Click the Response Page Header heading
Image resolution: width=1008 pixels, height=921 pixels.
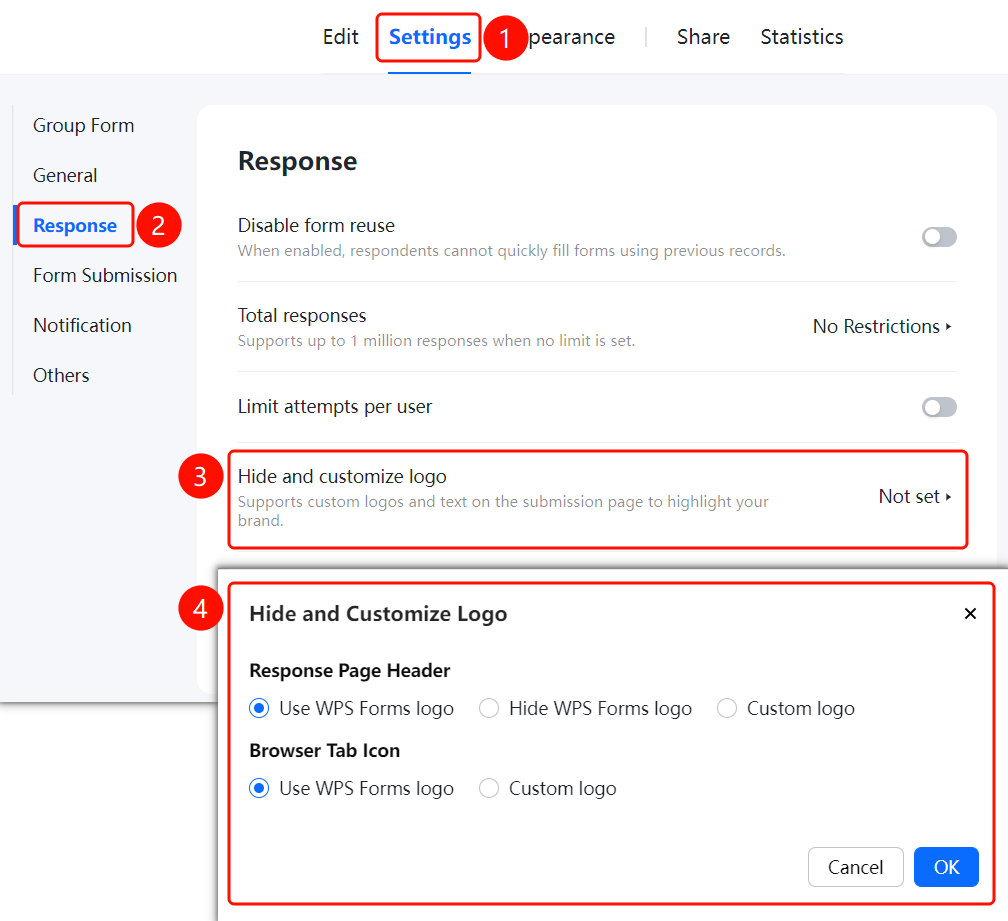tap(350, 671)
